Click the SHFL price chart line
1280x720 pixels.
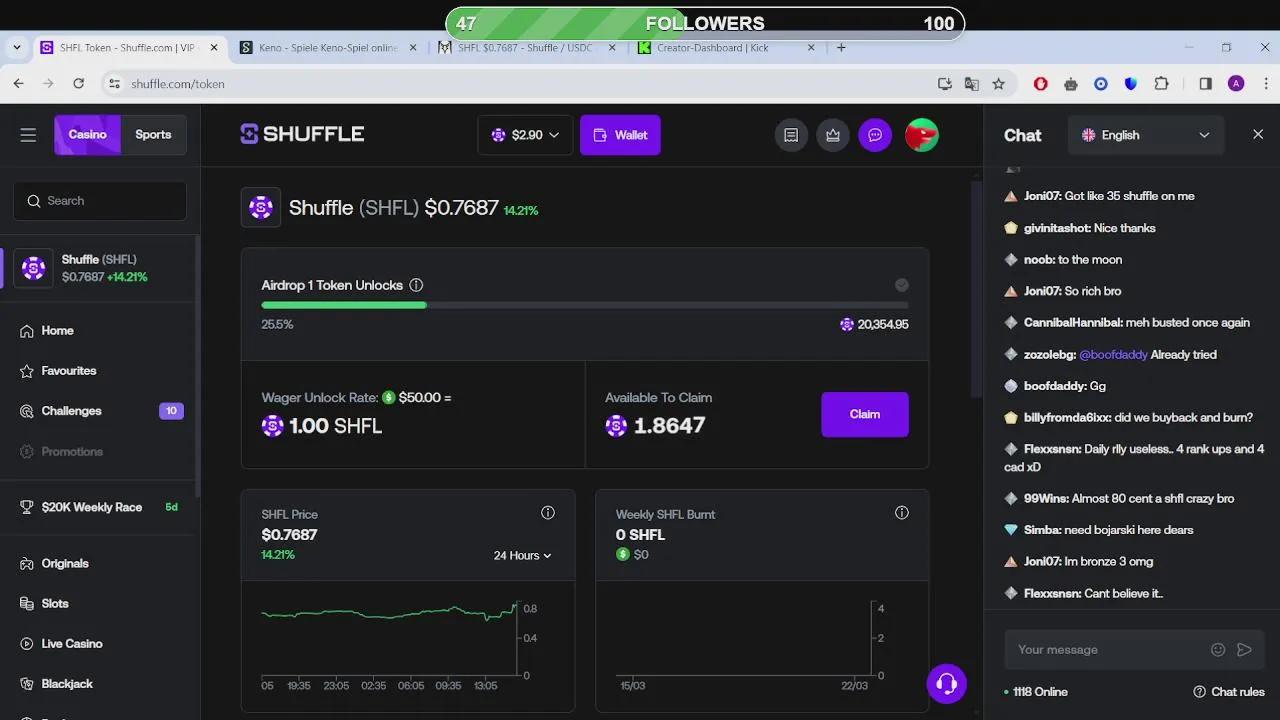390,612
